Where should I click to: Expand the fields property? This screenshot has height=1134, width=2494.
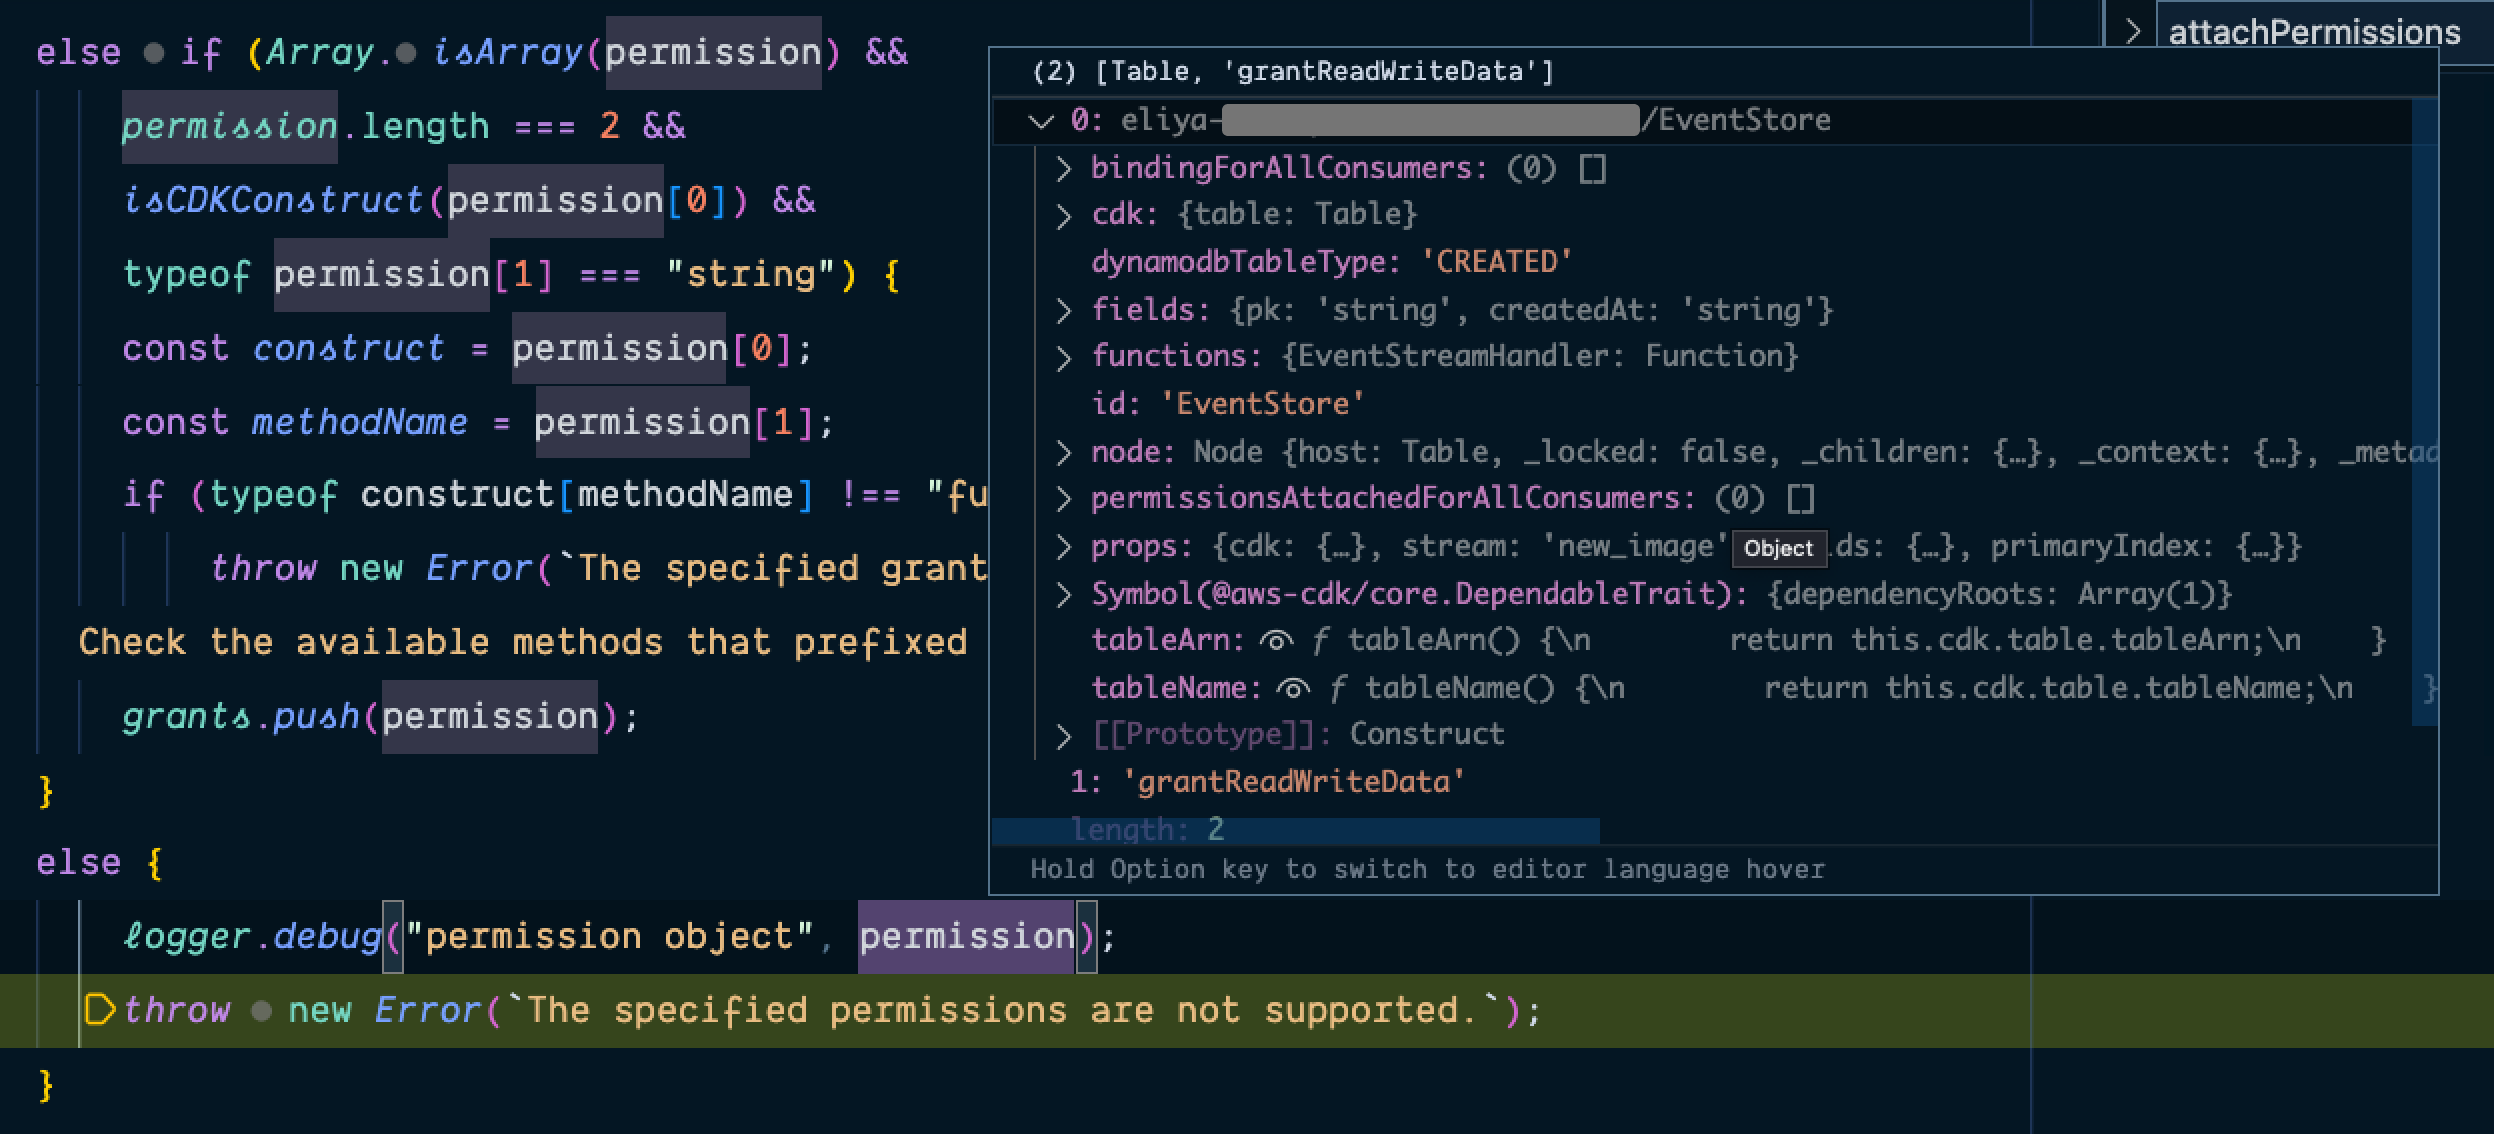1064,309
